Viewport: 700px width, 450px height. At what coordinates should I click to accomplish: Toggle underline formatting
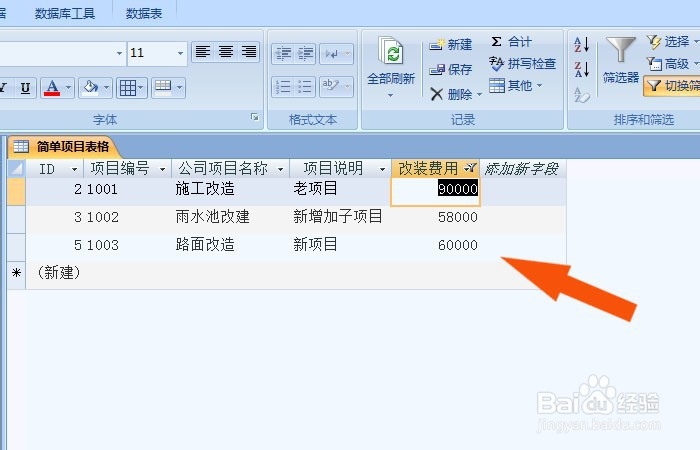tap(25, 88)
